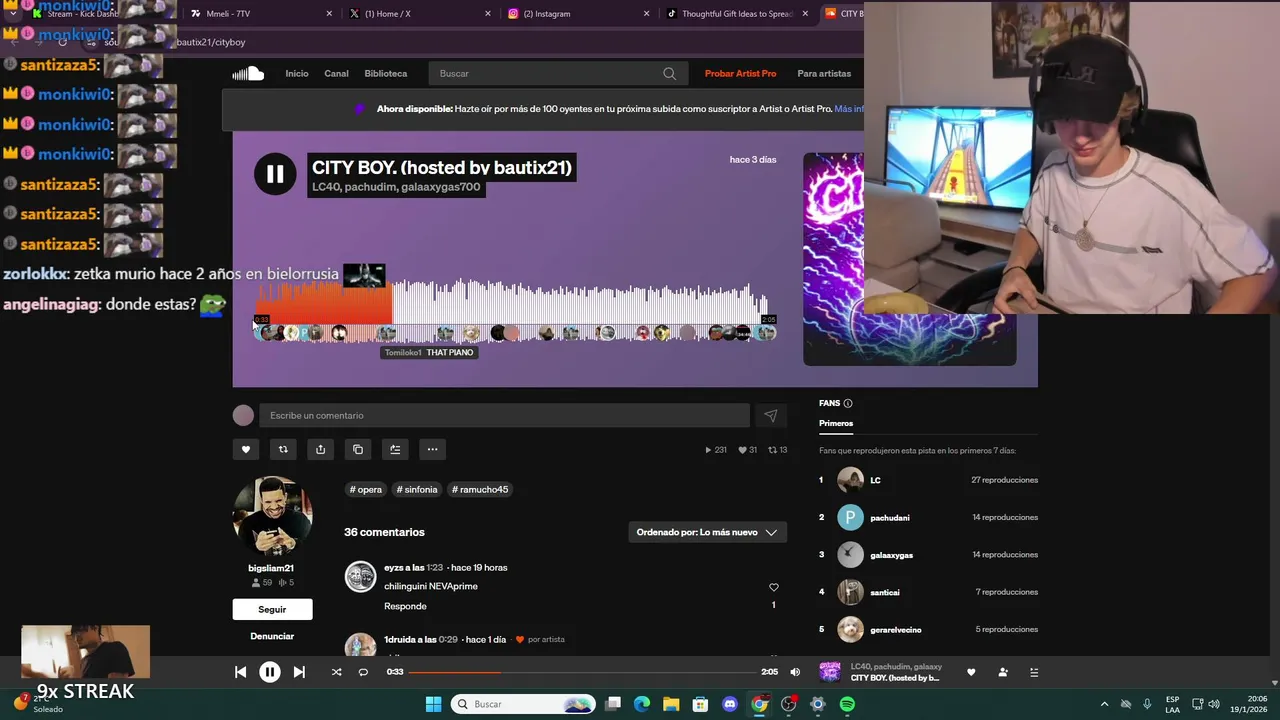Open File Explorer from the taskbar
Image resolution: width=1280 pixels, height=720 pixels.
coord(671,704)
